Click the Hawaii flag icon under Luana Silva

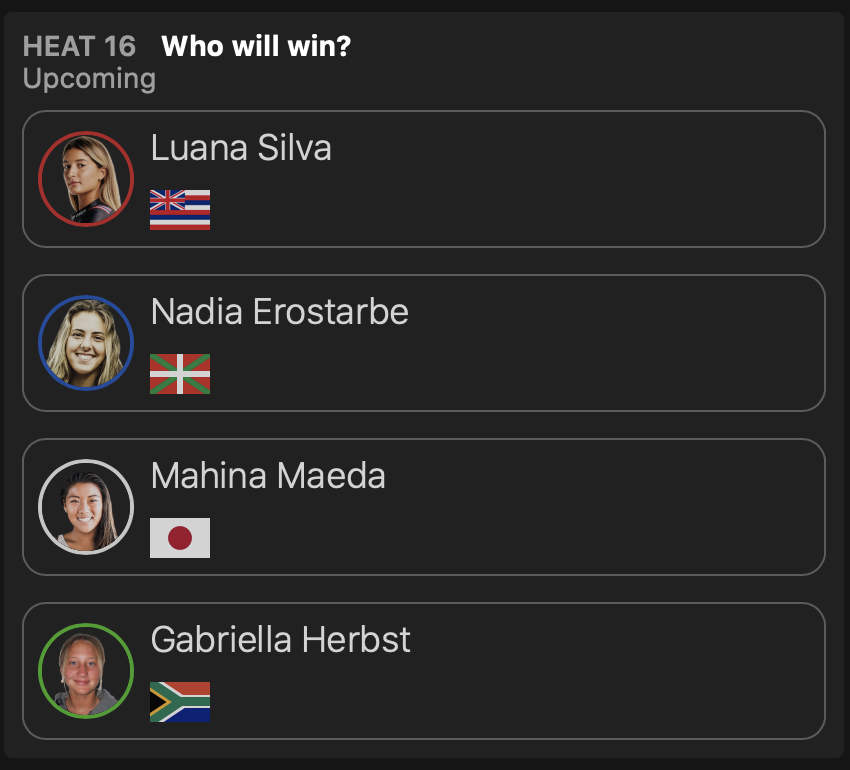pyautogui.click(x=180, y=210)
